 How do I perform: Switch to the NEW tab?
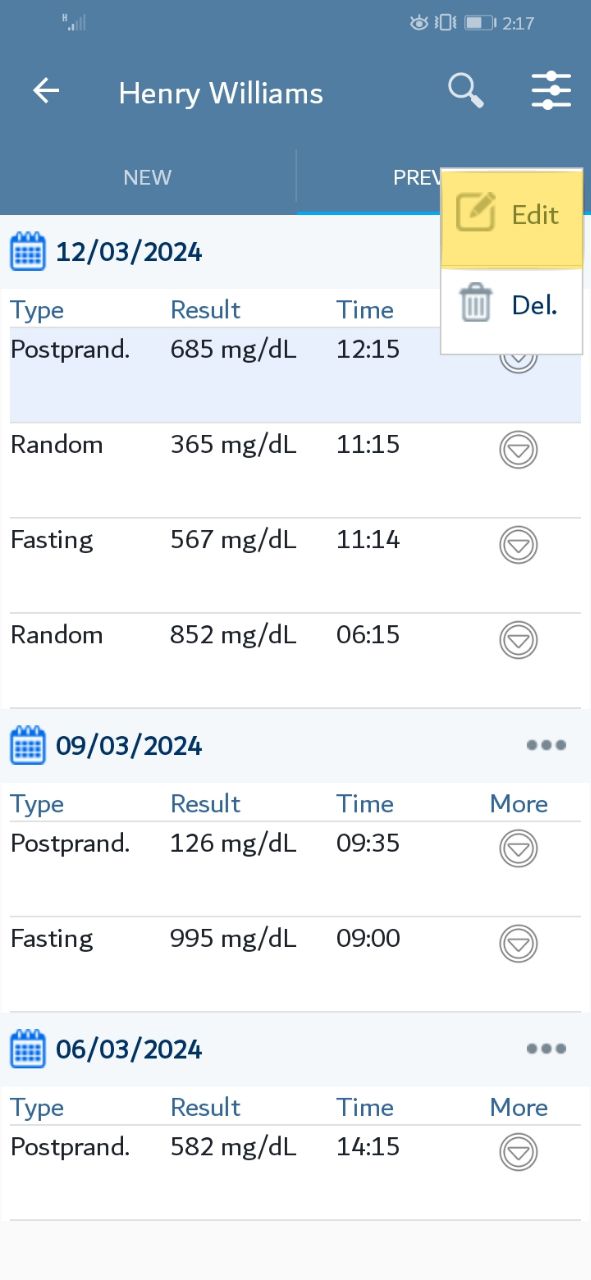point(148,178)
